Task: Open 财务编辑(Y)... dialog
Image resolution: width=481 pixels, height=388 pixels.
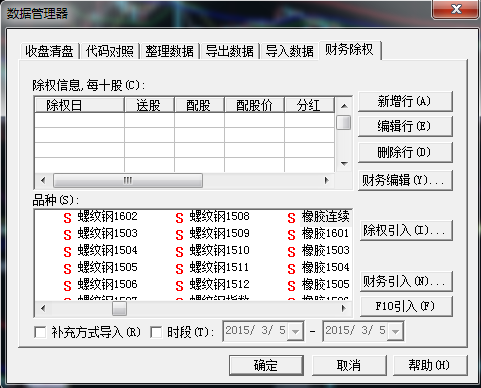Action: [405, 180]
